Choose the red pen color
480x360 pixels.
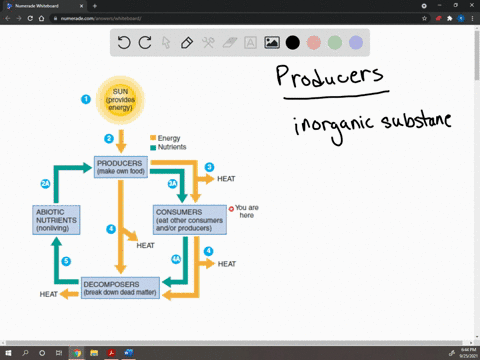coord(314,43)
